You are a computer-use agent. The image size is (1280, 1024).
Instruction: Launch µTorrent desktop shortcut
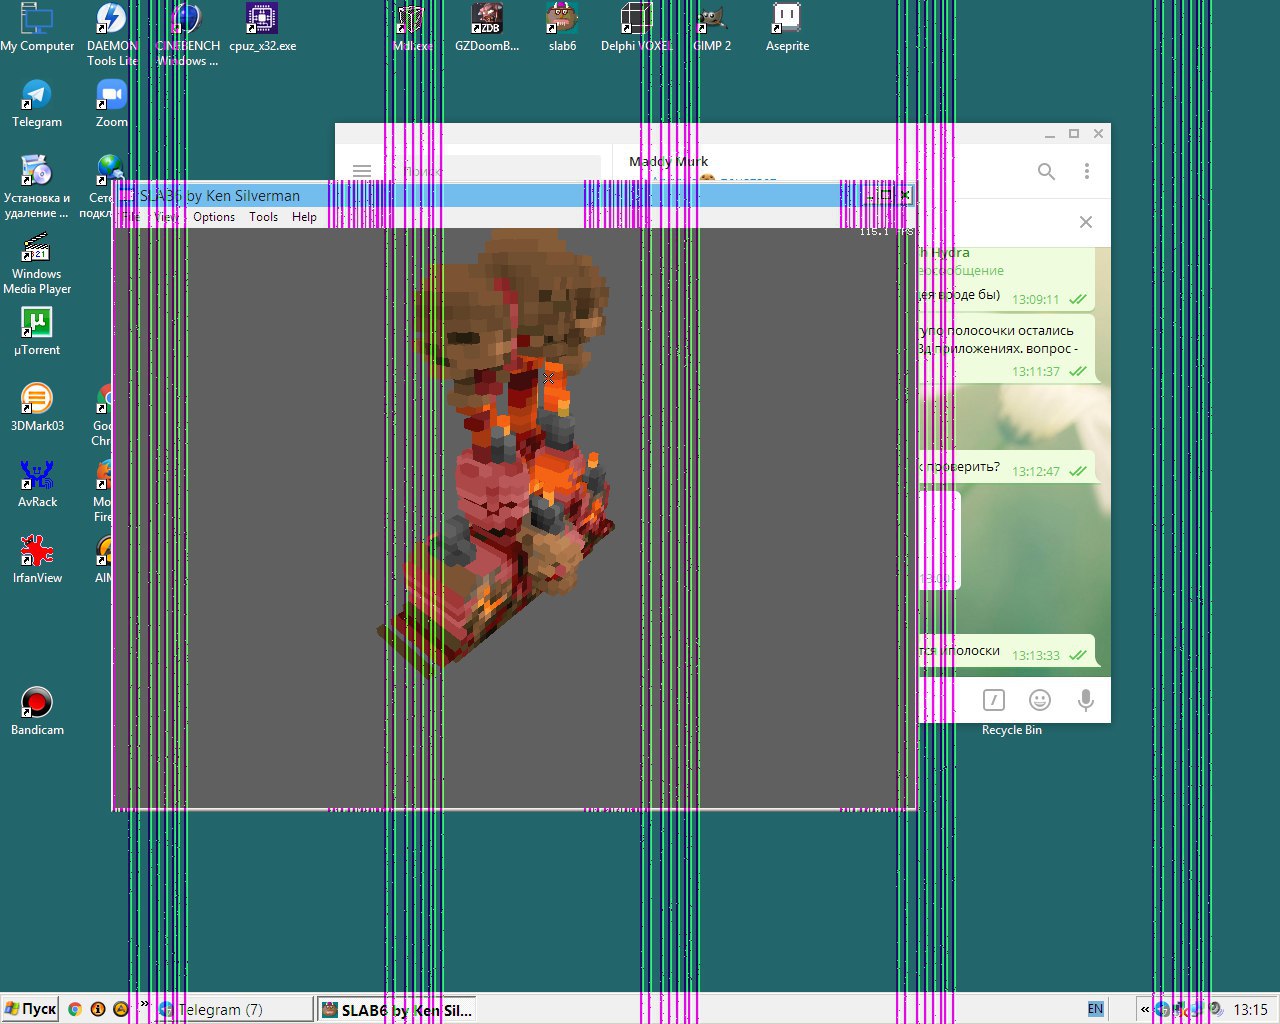point(37,332)
